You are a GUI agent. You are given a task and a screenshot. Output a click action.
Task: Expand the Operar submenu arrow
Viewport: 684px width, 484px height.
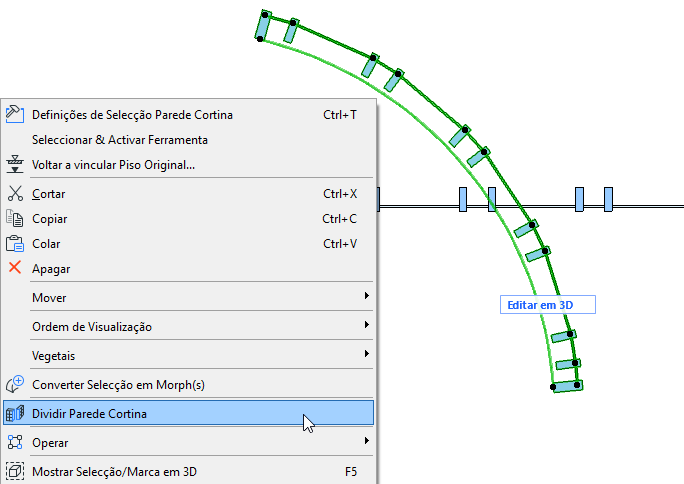367,440
